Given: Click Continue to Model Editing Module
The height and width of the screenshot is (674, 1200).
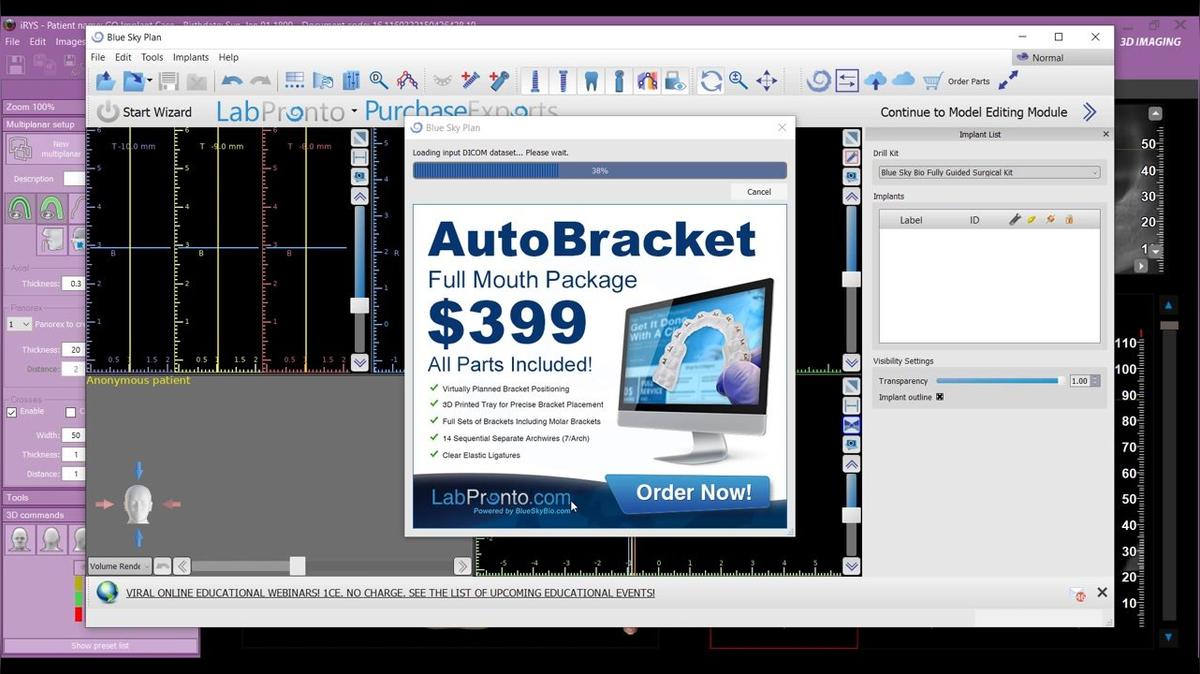Looking at the screenshot, I should click(974, 112).
